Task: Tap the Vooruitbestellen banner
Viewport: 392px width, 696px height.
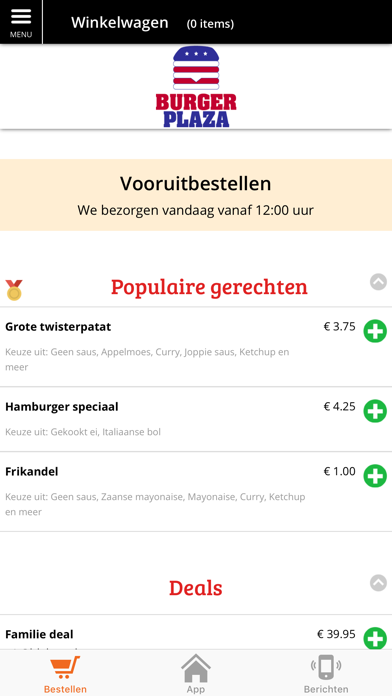Action: coord(196,195)
